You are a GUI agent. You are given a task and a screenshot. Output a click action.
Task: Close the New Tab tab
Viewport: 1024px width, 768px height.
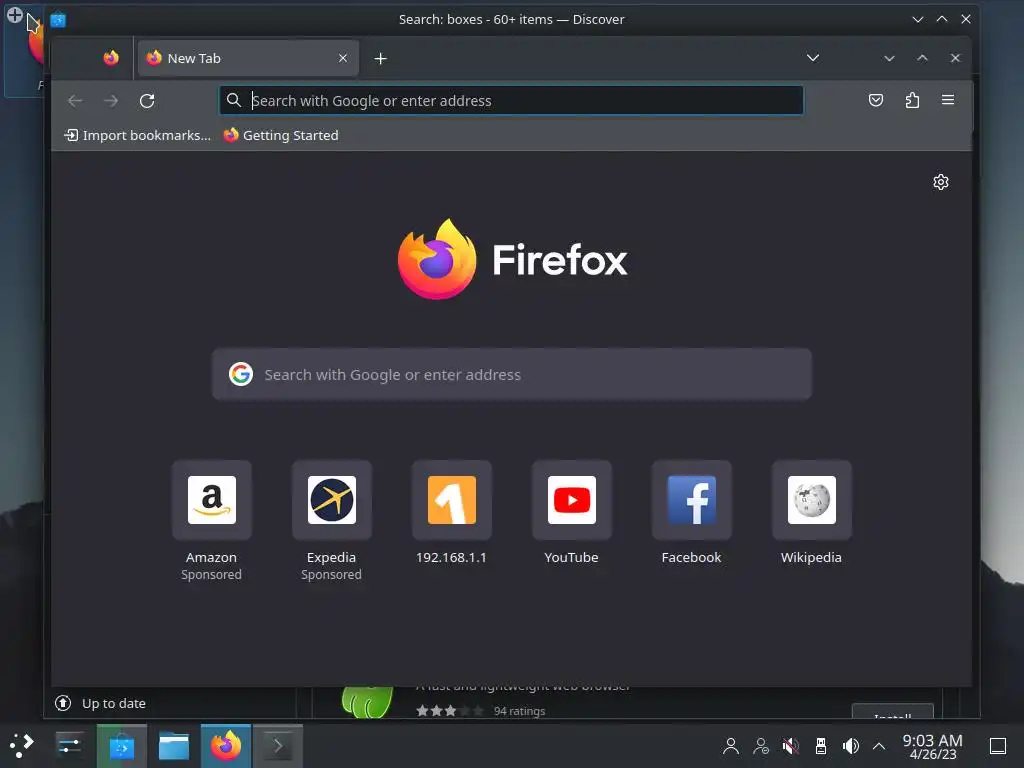pyautogui.click(x=343, y=58)
